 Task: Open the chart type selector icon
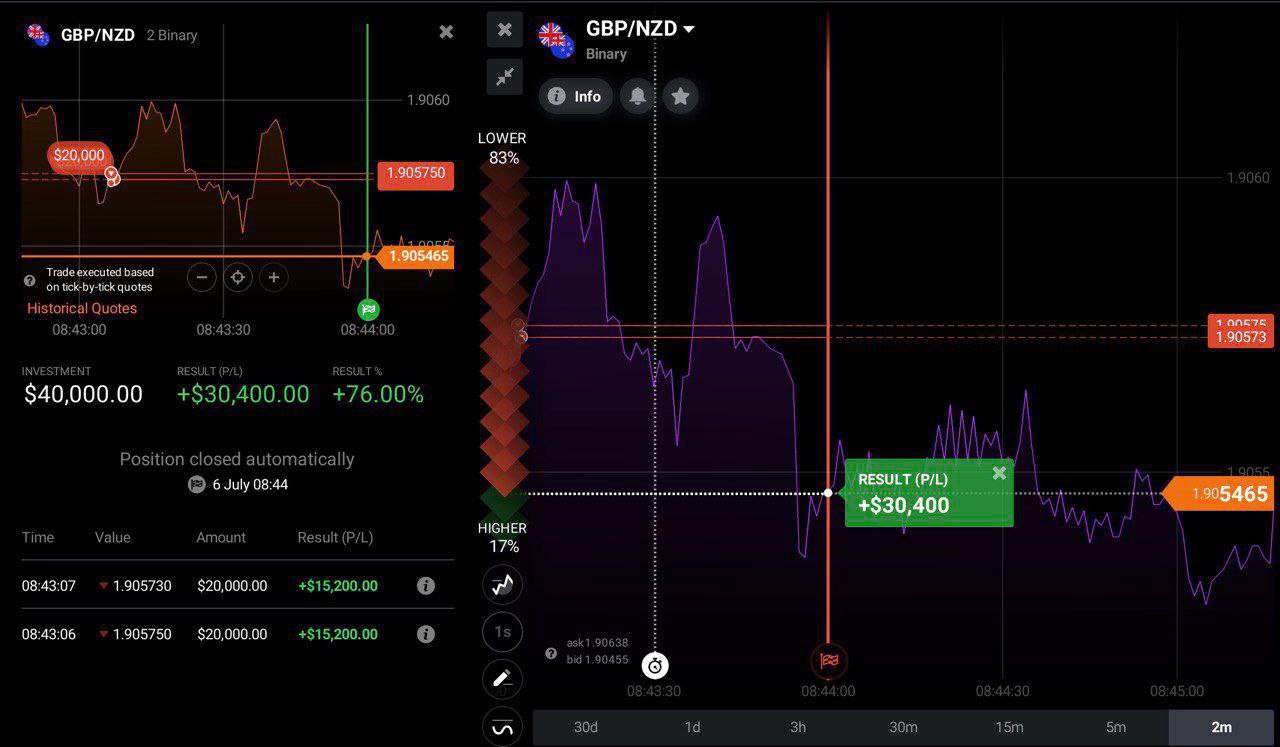coord(502,585)
